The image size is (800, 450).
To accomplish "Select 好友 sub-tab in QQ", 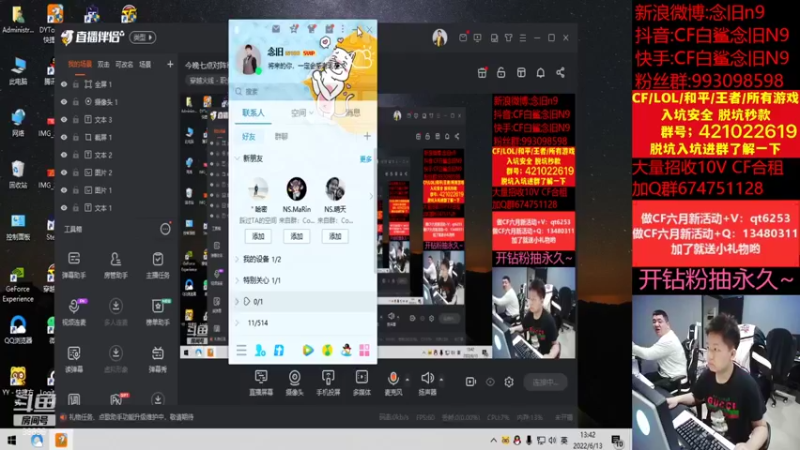I will tap(249, 136).
